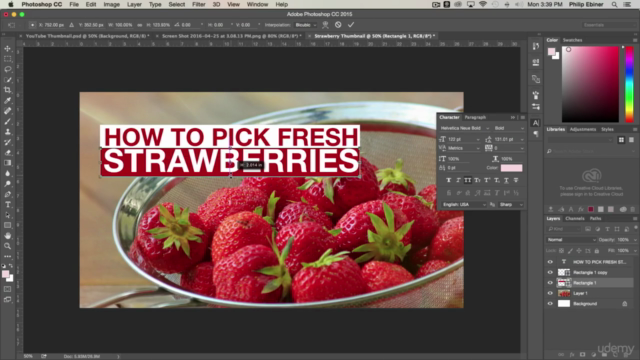640x360 pixels.
Task: Select the Lasso tool
Action: [7, 69]
